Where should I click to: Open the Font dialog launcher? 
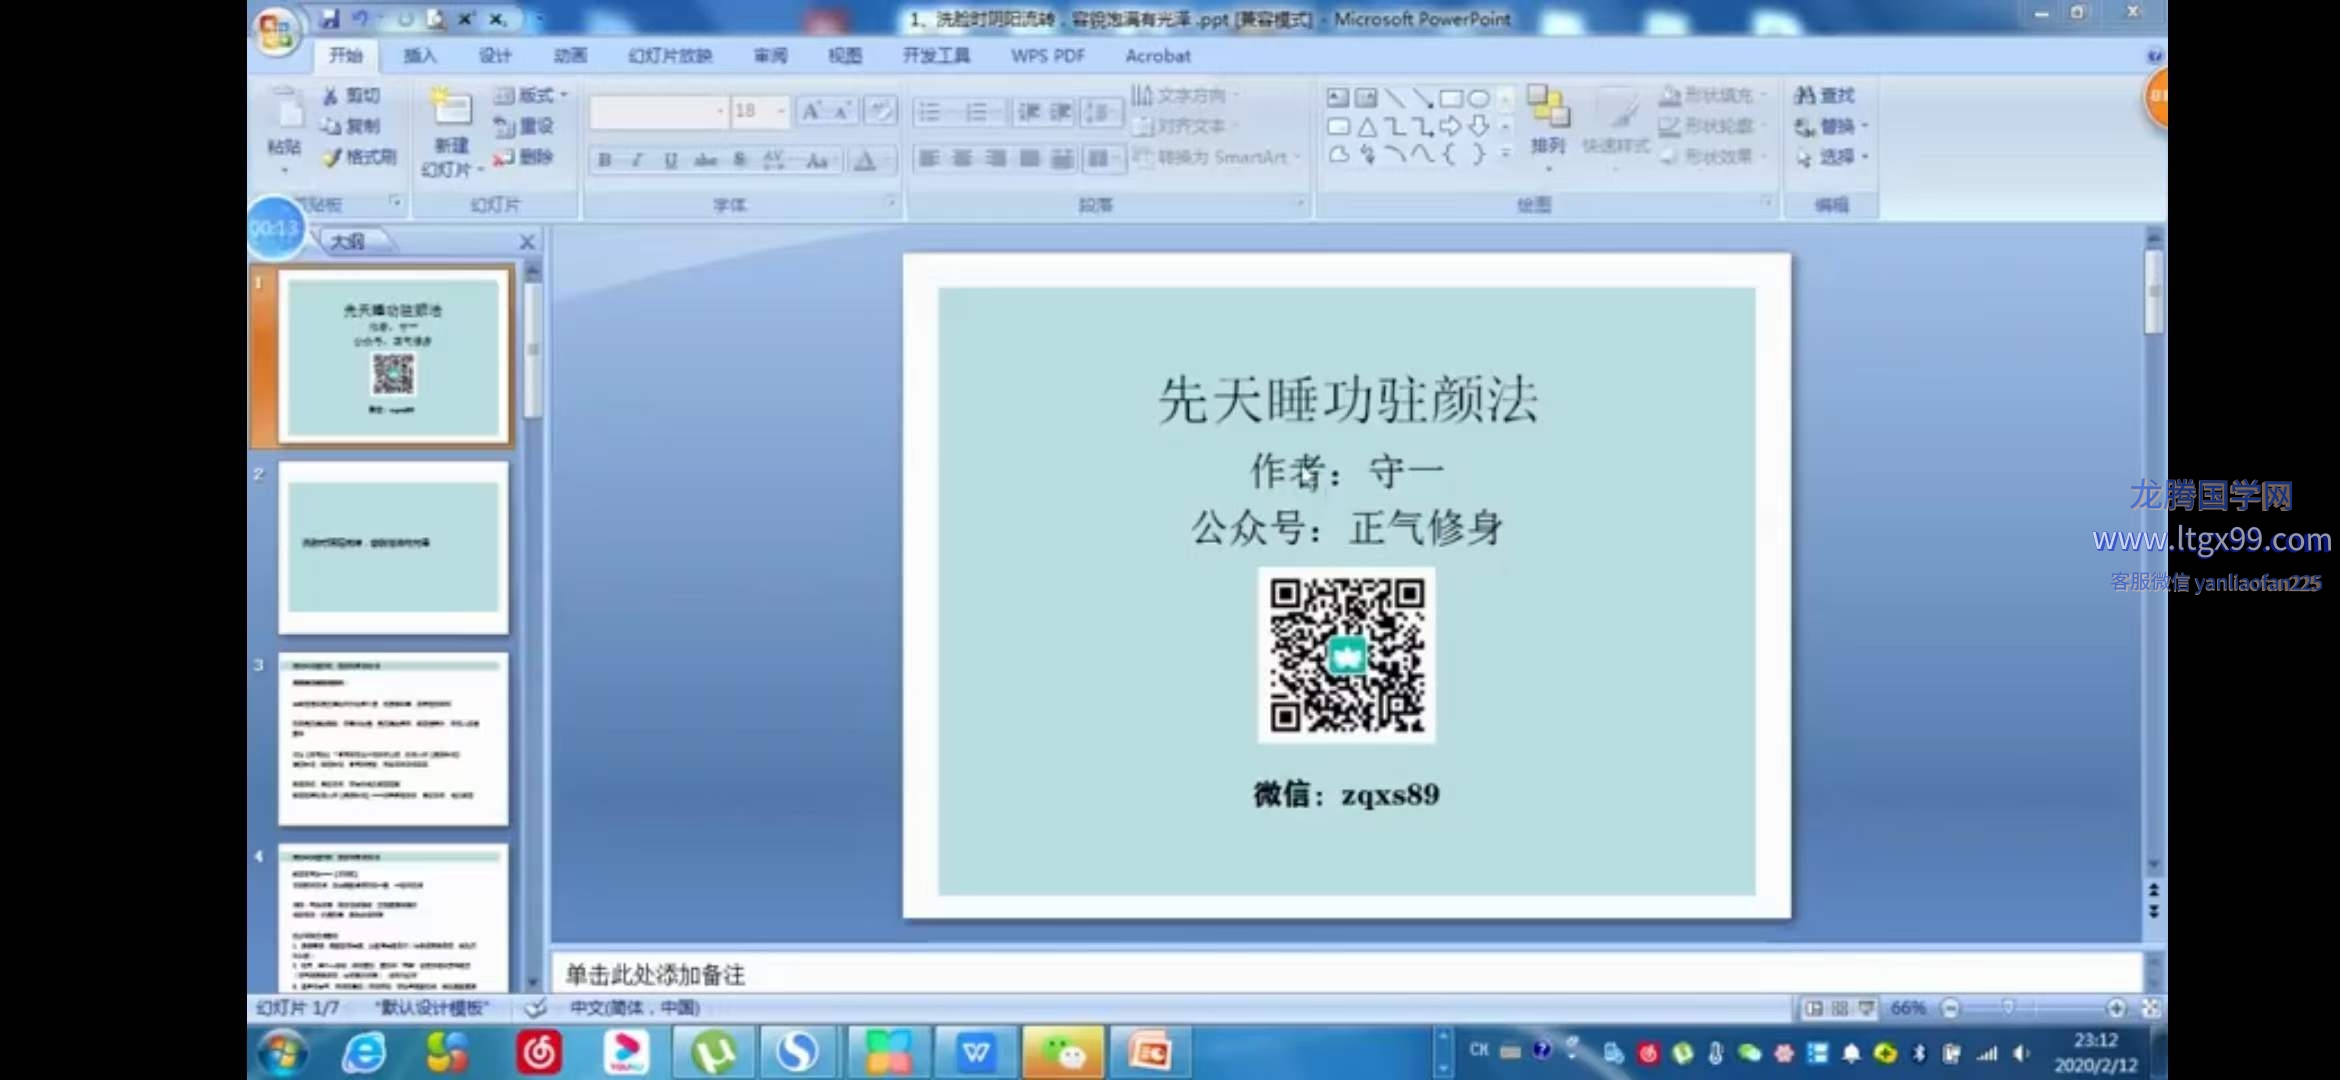(x=890, y=203)
